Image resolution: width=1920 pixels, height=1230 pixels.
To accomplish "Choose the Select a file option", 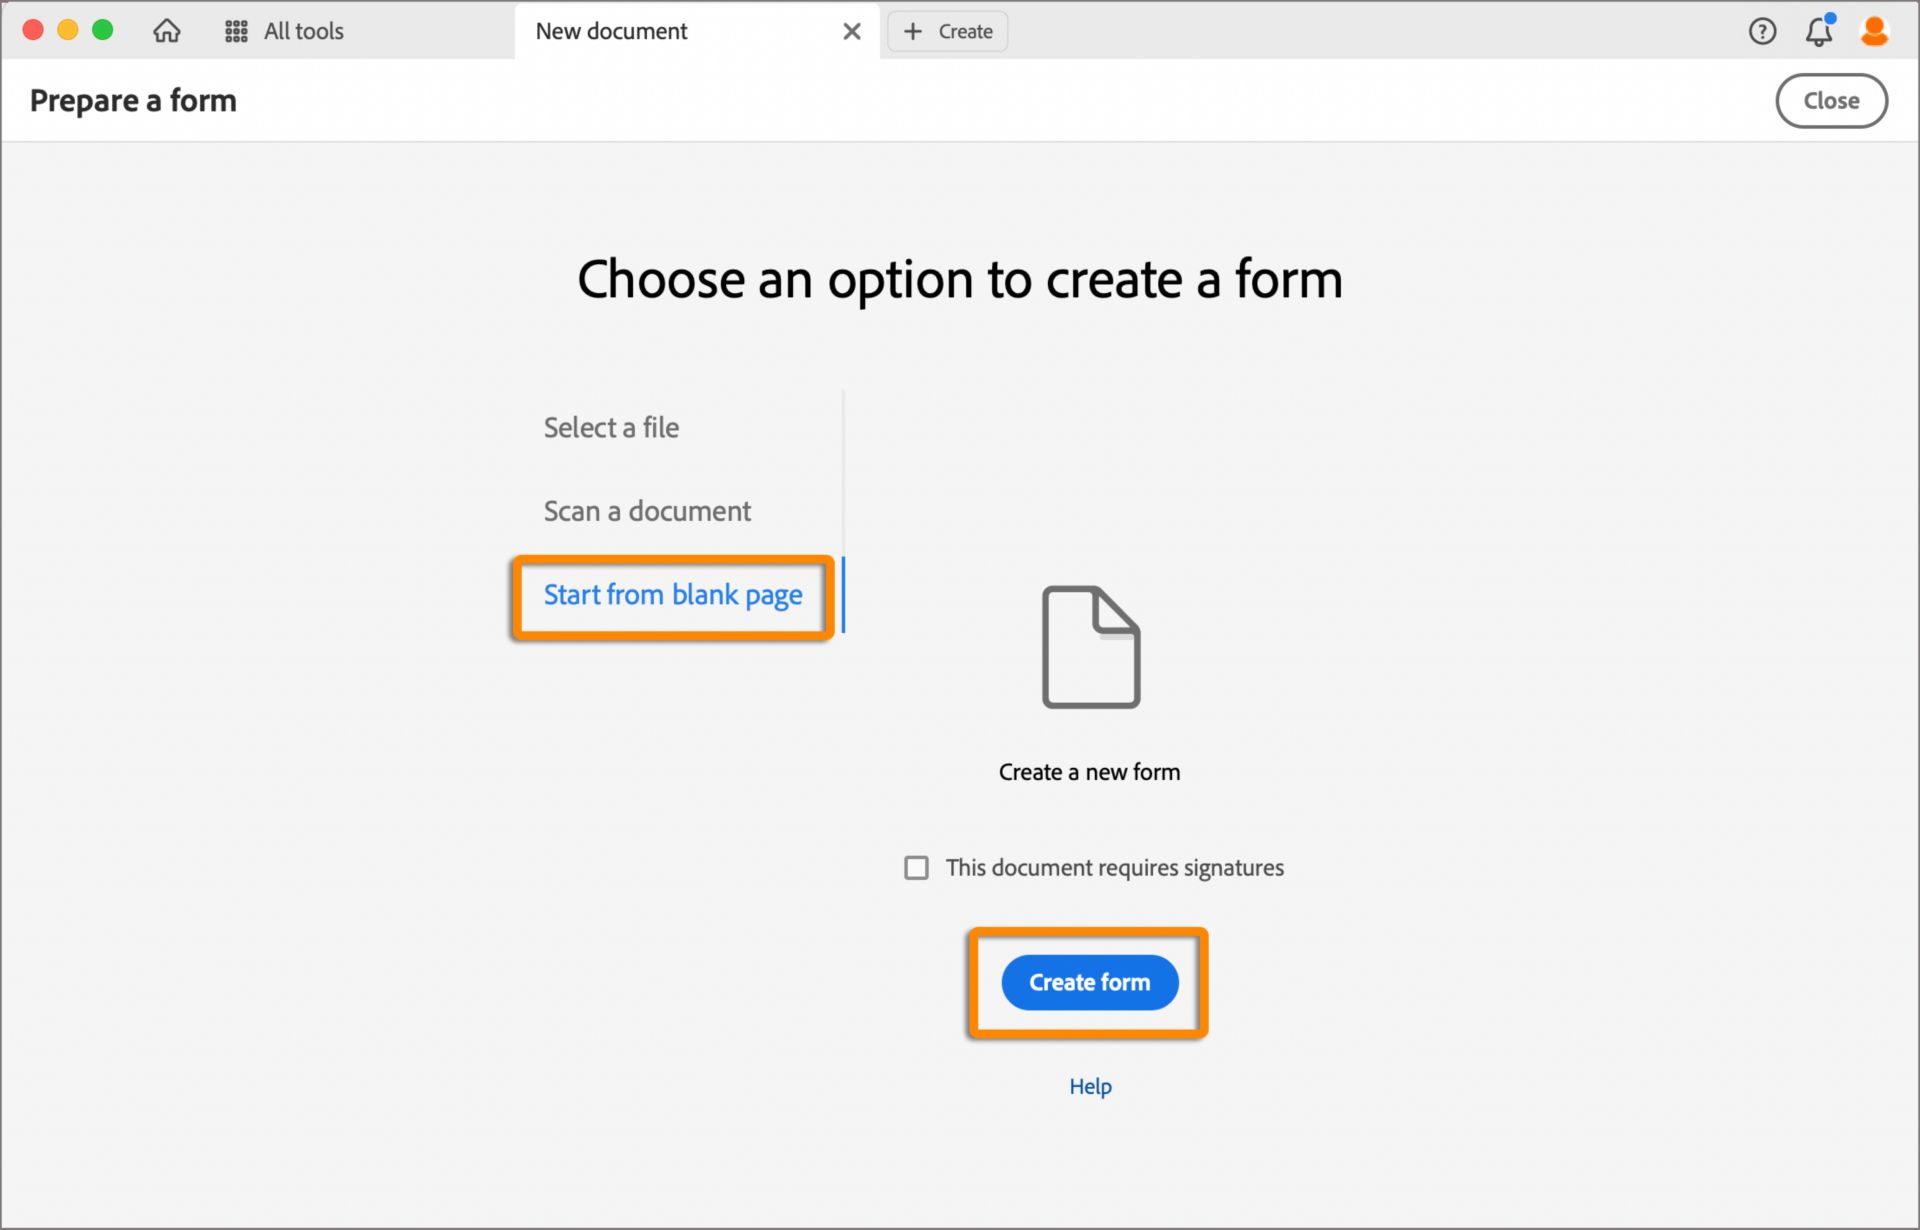I will coord(611,428).
